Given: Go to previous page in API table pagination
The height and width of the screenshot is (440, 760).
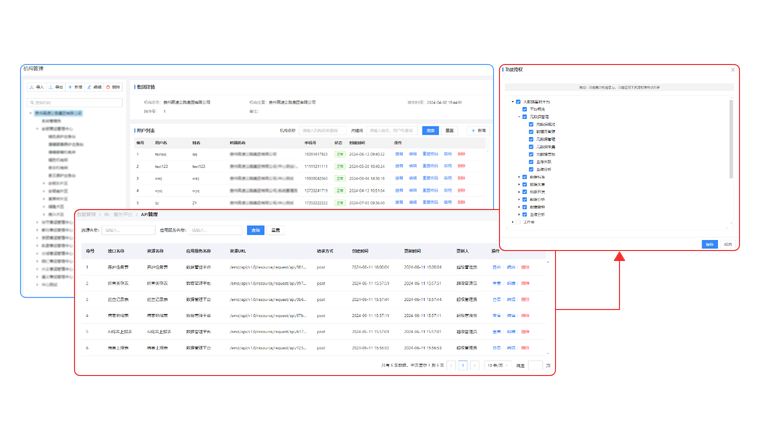Looking at the screenshot, I should pyautogui.click(x=451, y=366).
